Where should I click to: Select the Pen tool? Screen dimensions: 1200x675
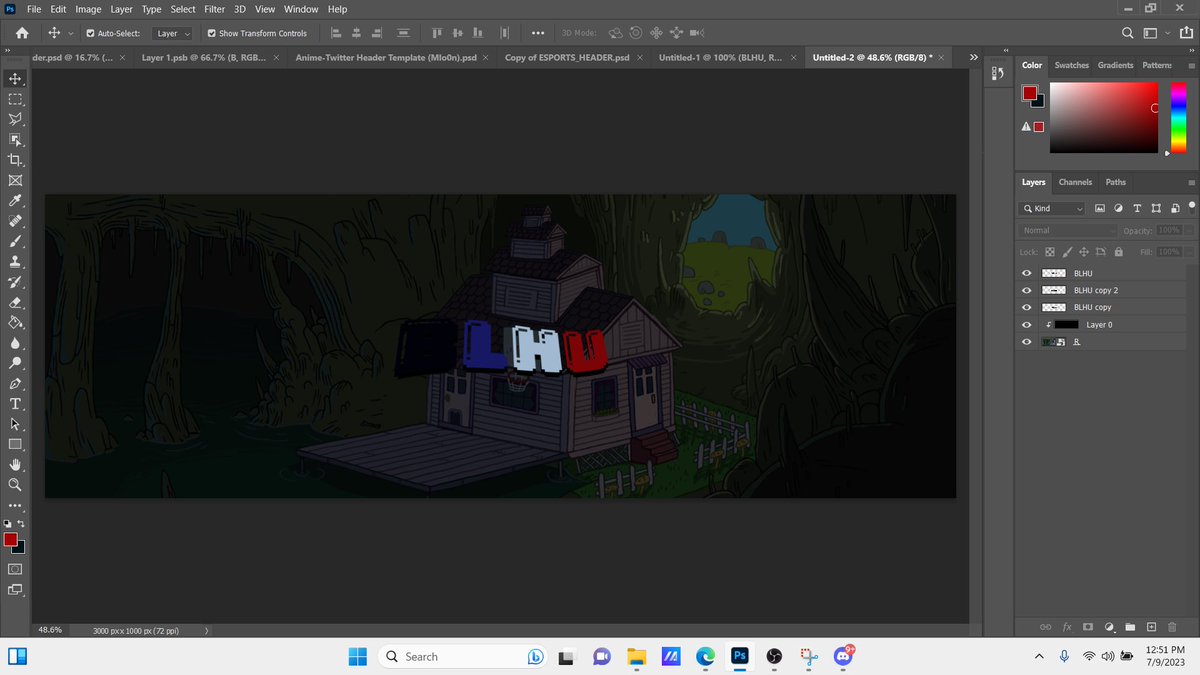click(16, 384)
